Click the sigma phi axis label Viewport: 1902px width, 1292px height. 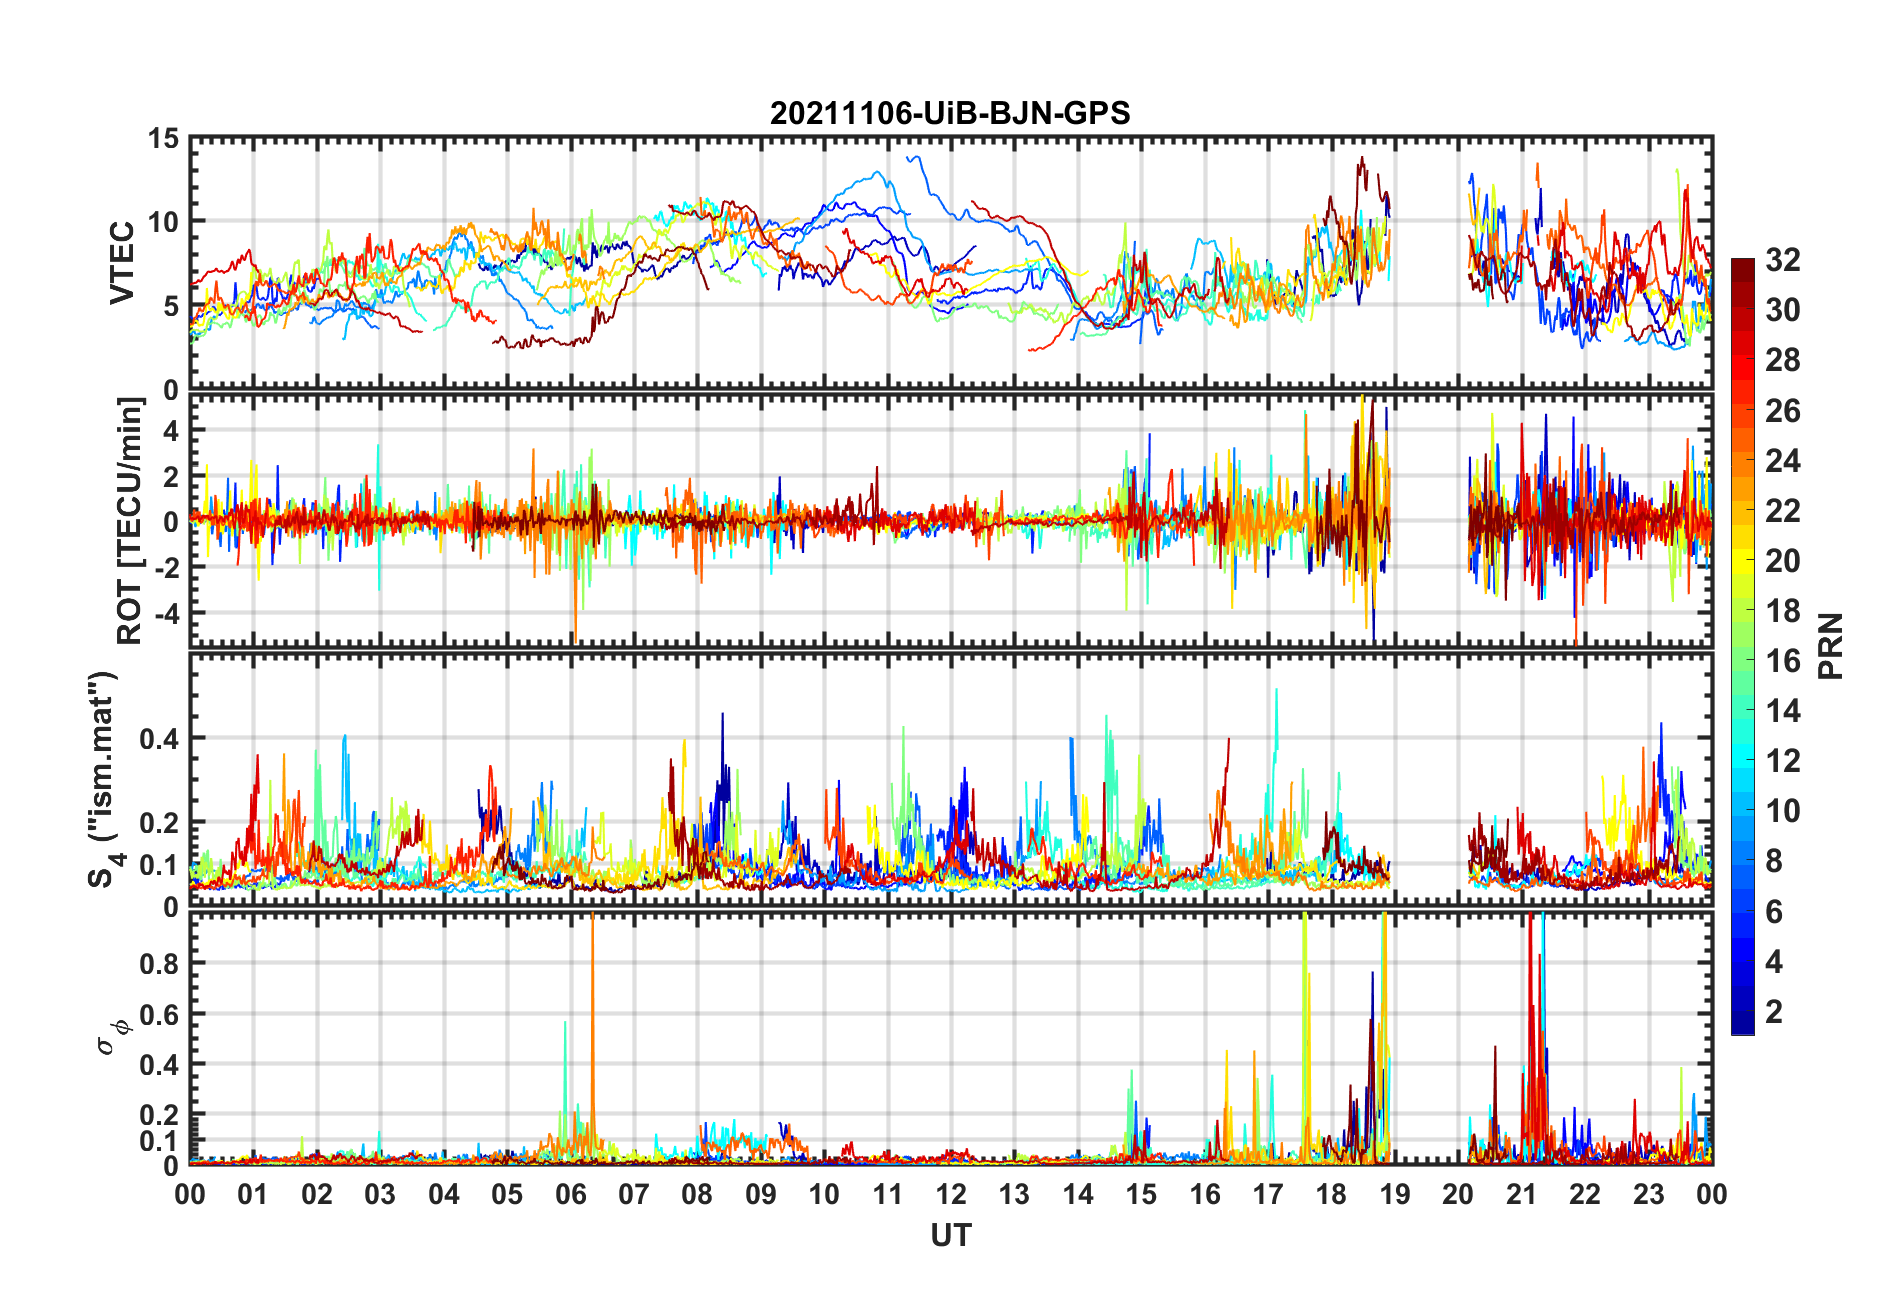click(x=112, y=1036)
